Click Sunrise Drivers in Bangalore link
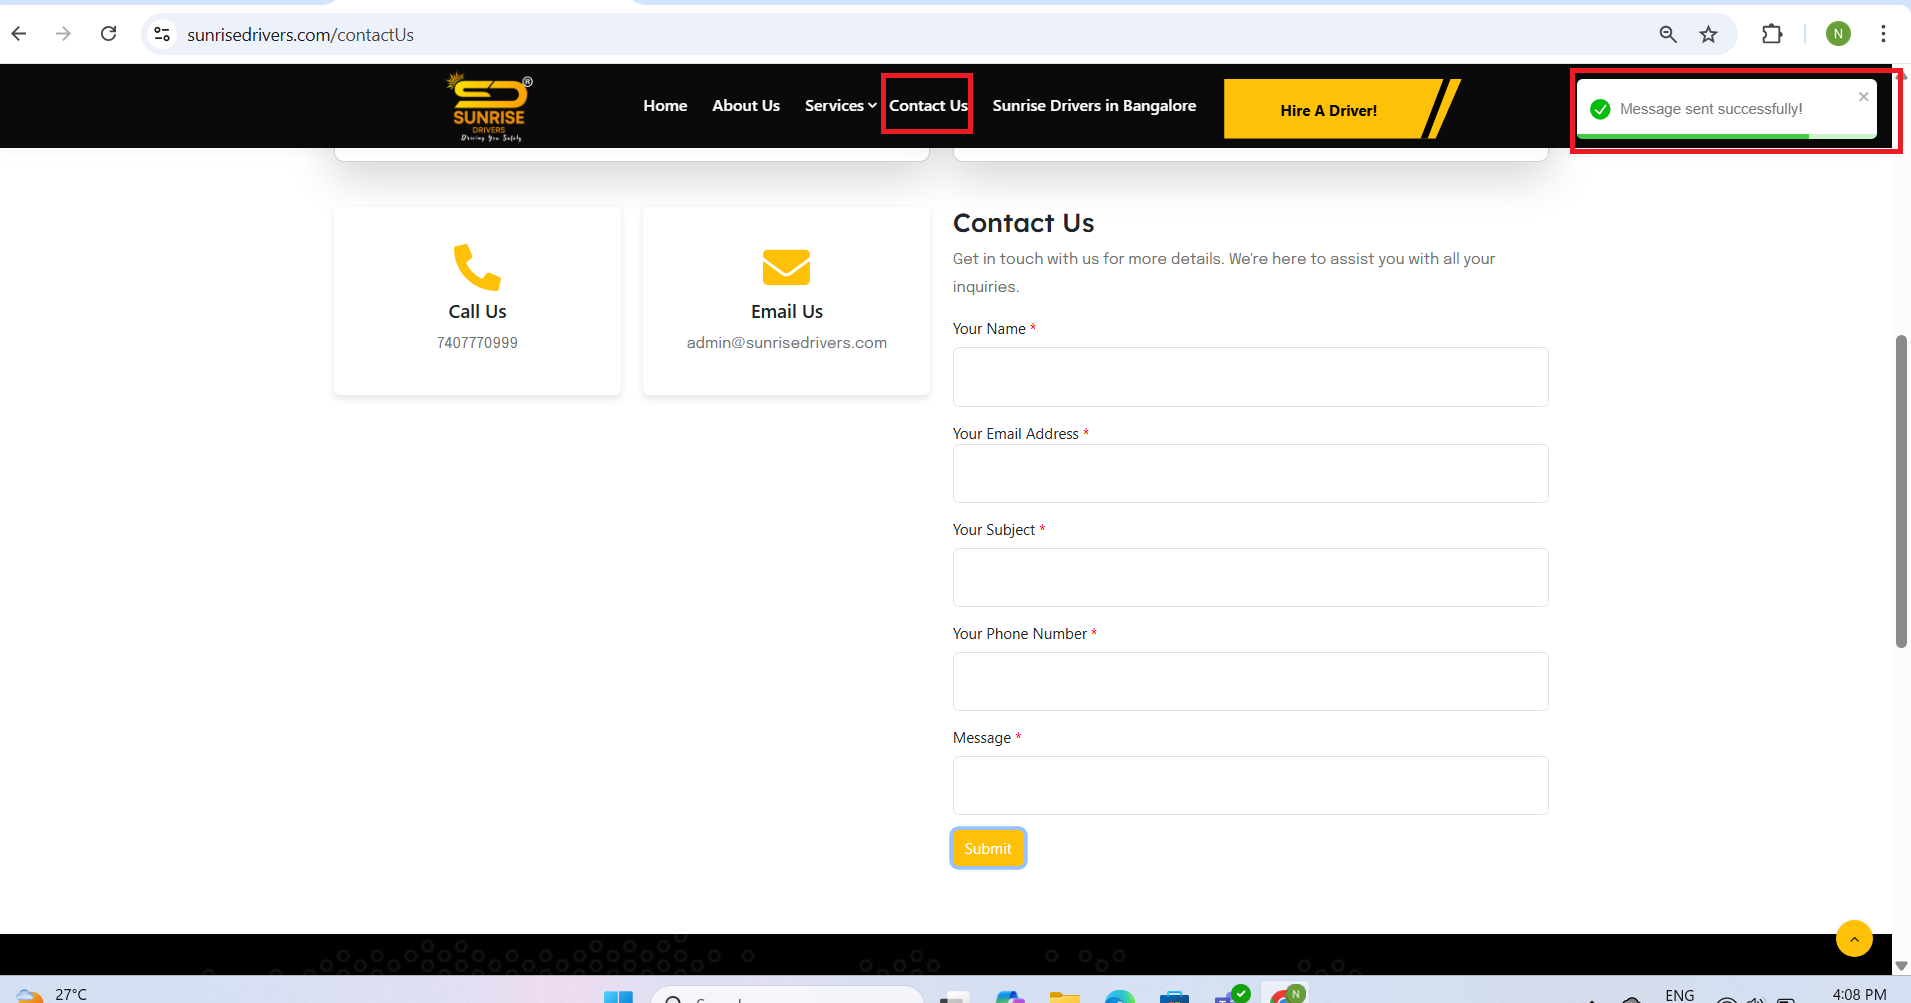 click(1093, 106)
